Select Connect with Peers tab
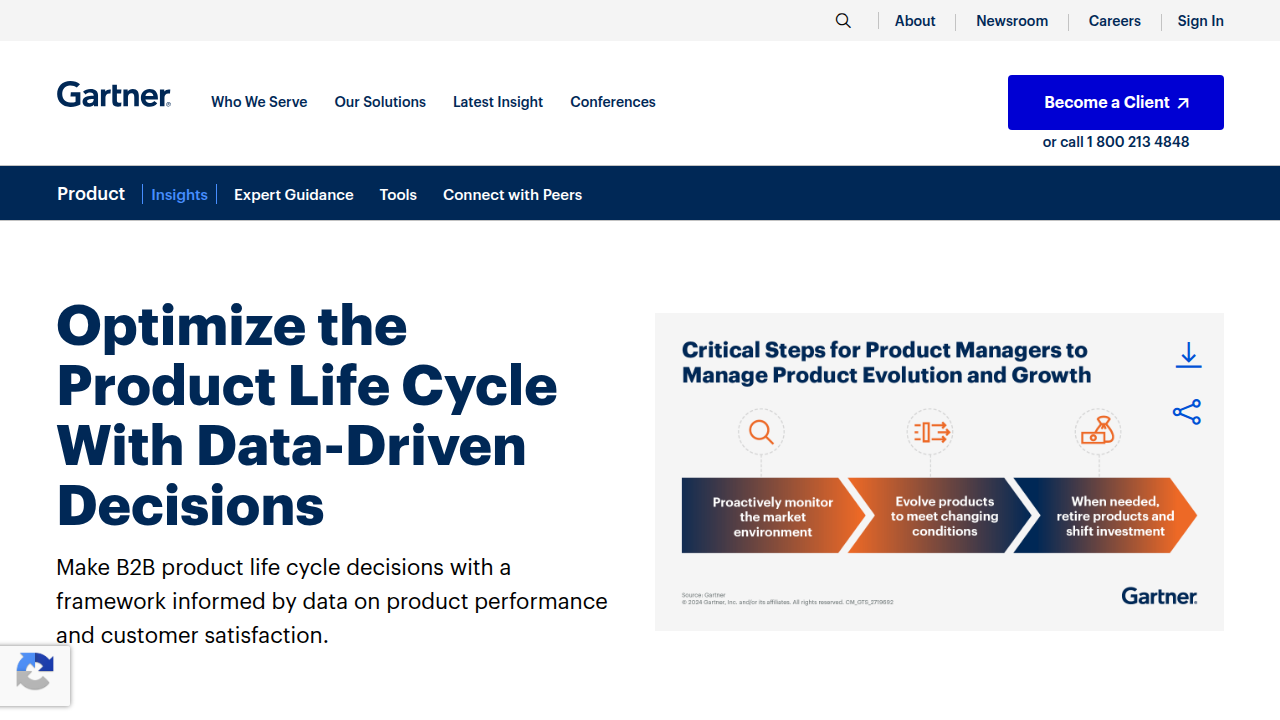The width and height of the screenshot is (1280, 720). pyautogui.click(x=512, y=195)
